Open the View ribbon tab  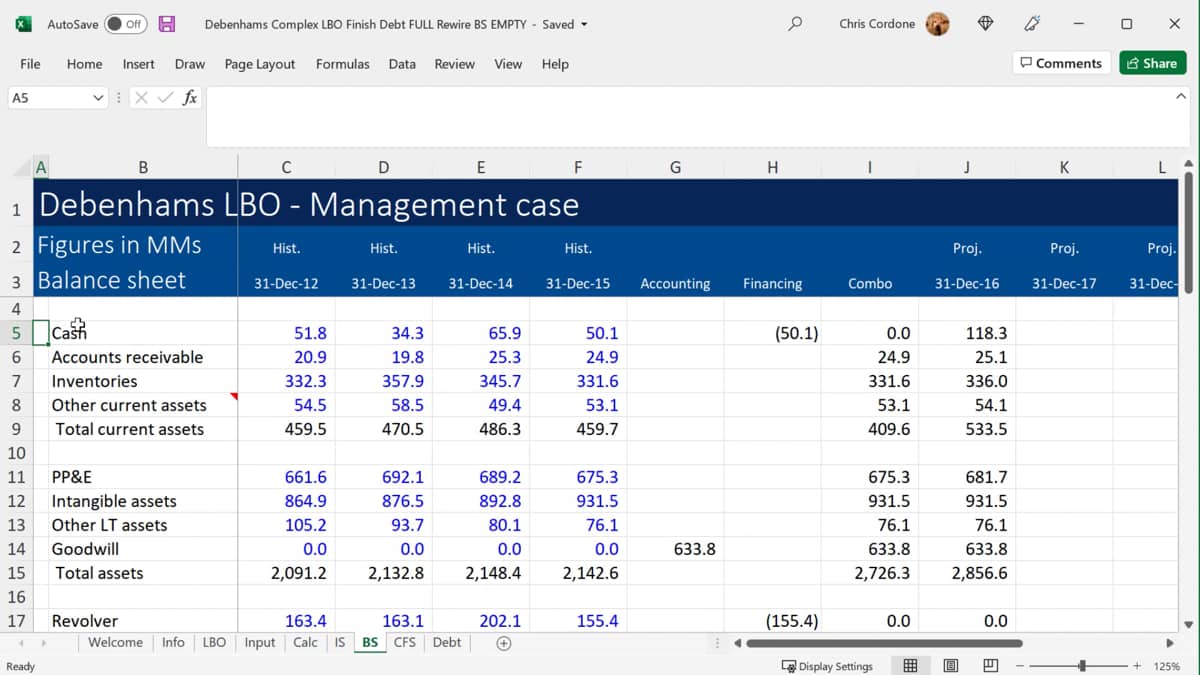point(508,64)
